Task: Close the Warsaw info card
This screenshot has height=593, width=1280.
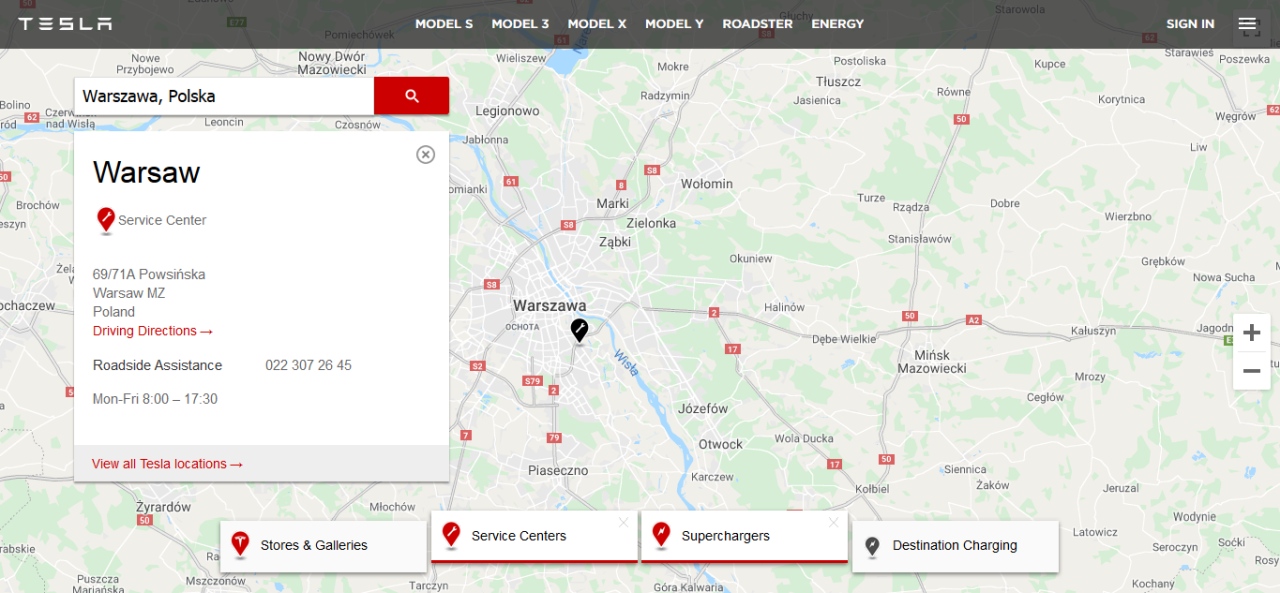Action: [x=426, y=154]
